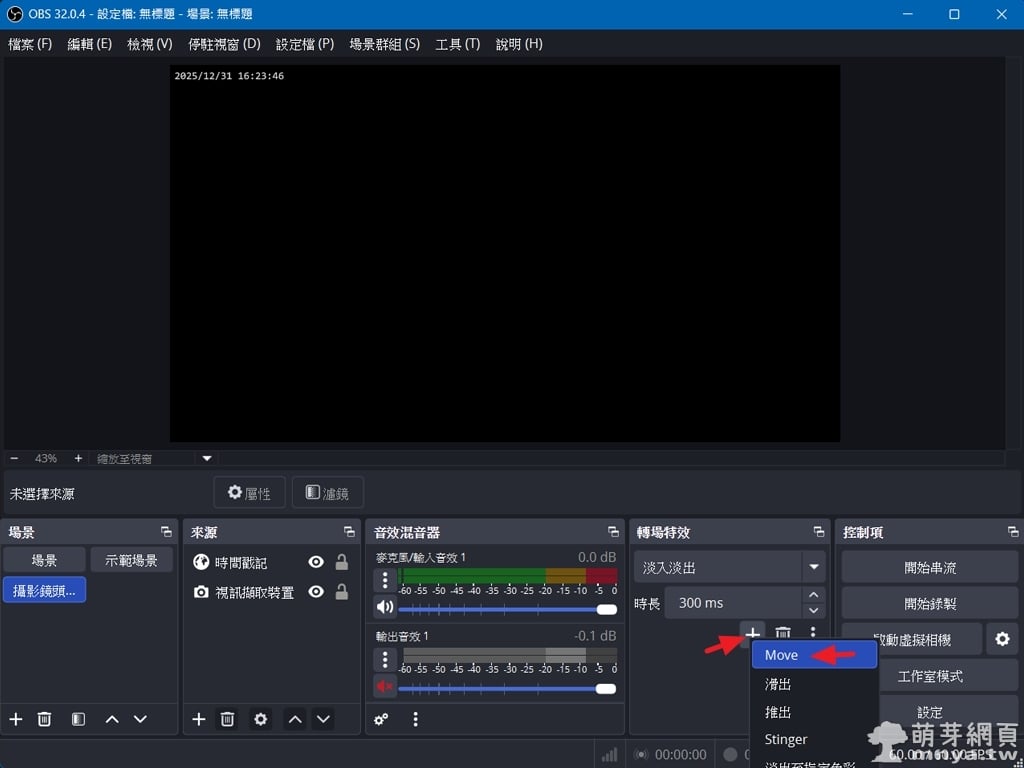Open 麥克風/輸入音效 1 three-dot options menu
Viewport: 1024px width, 768px height.
[385, 580]
